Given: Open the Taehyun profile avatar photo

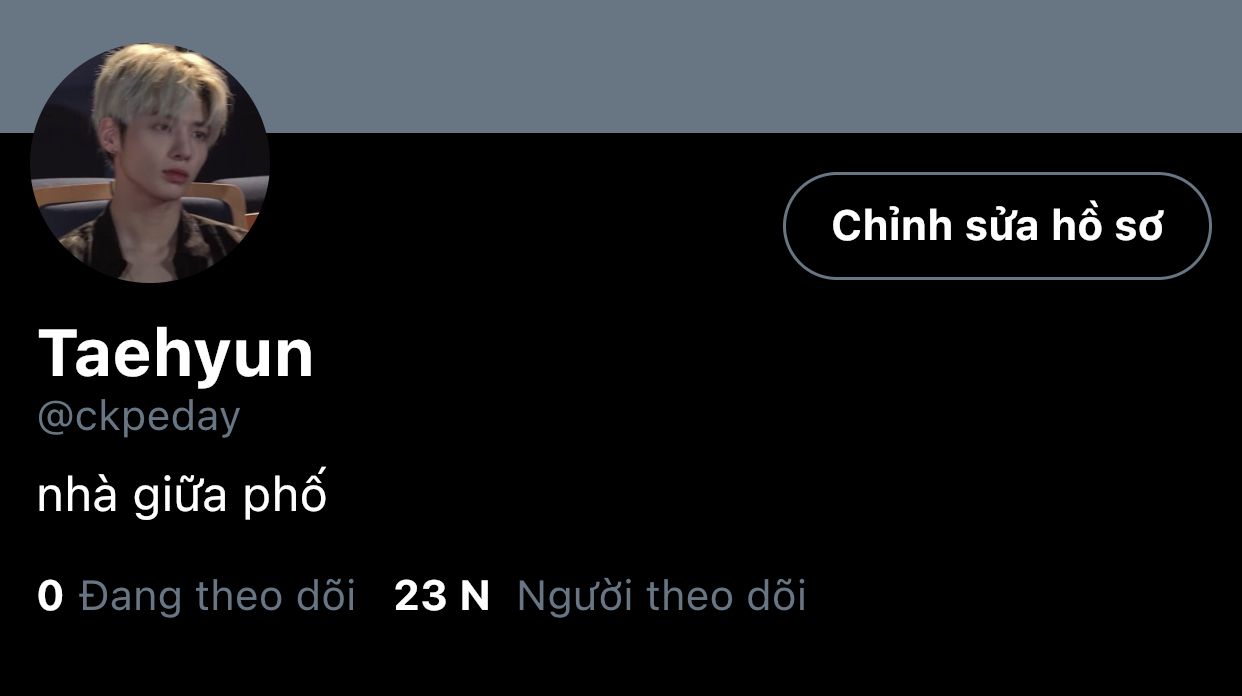Looking at the screenshot, I should pos(150,163).
